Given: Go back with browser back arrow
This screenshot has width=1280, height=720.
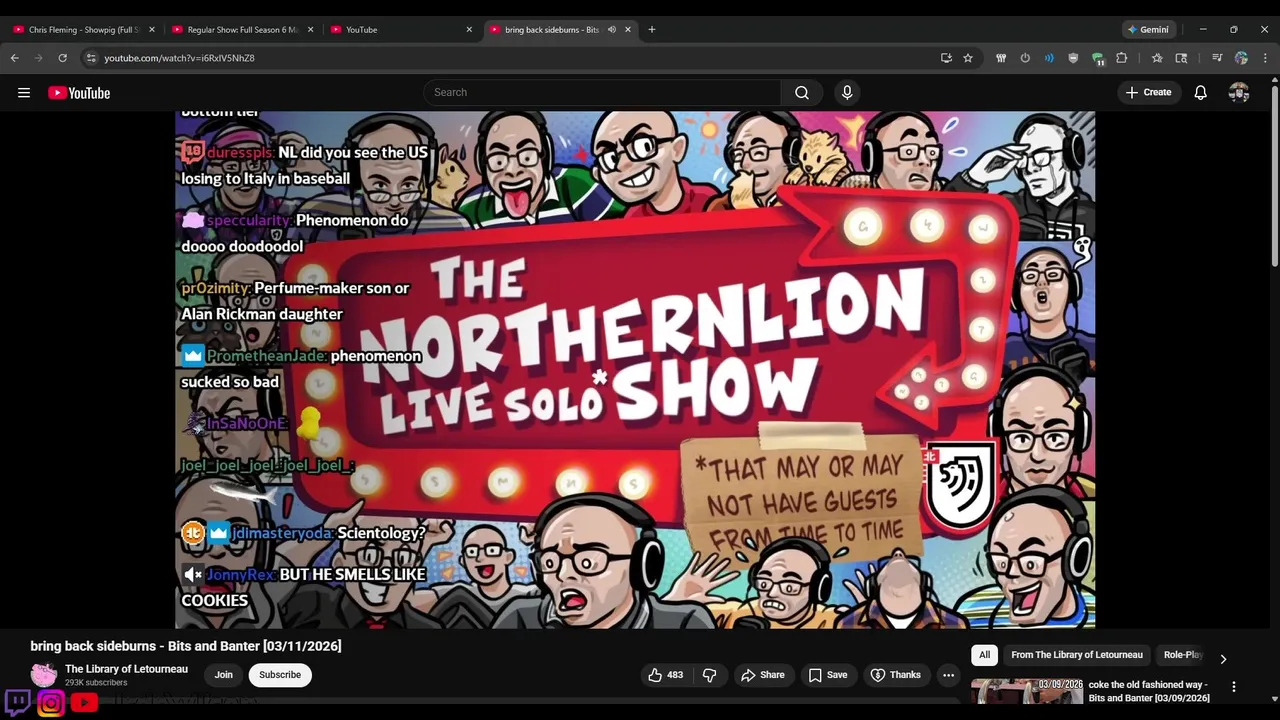Looking at the screenshot, I should [15, 58].
